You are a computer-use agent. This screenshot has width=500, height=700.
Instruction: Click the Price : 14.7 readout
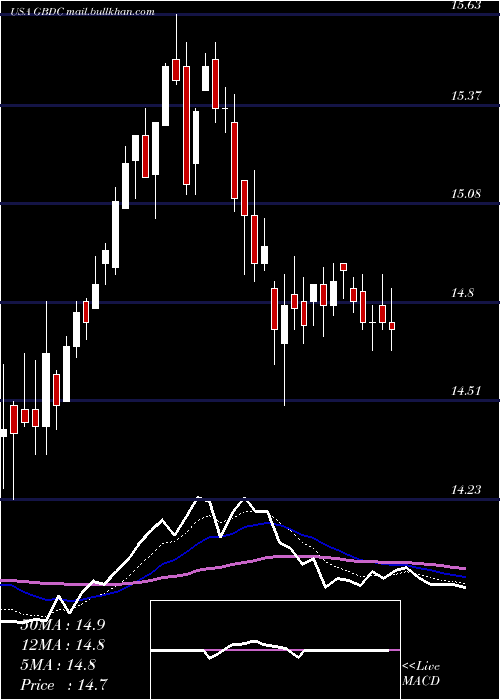tap(64, 684)
